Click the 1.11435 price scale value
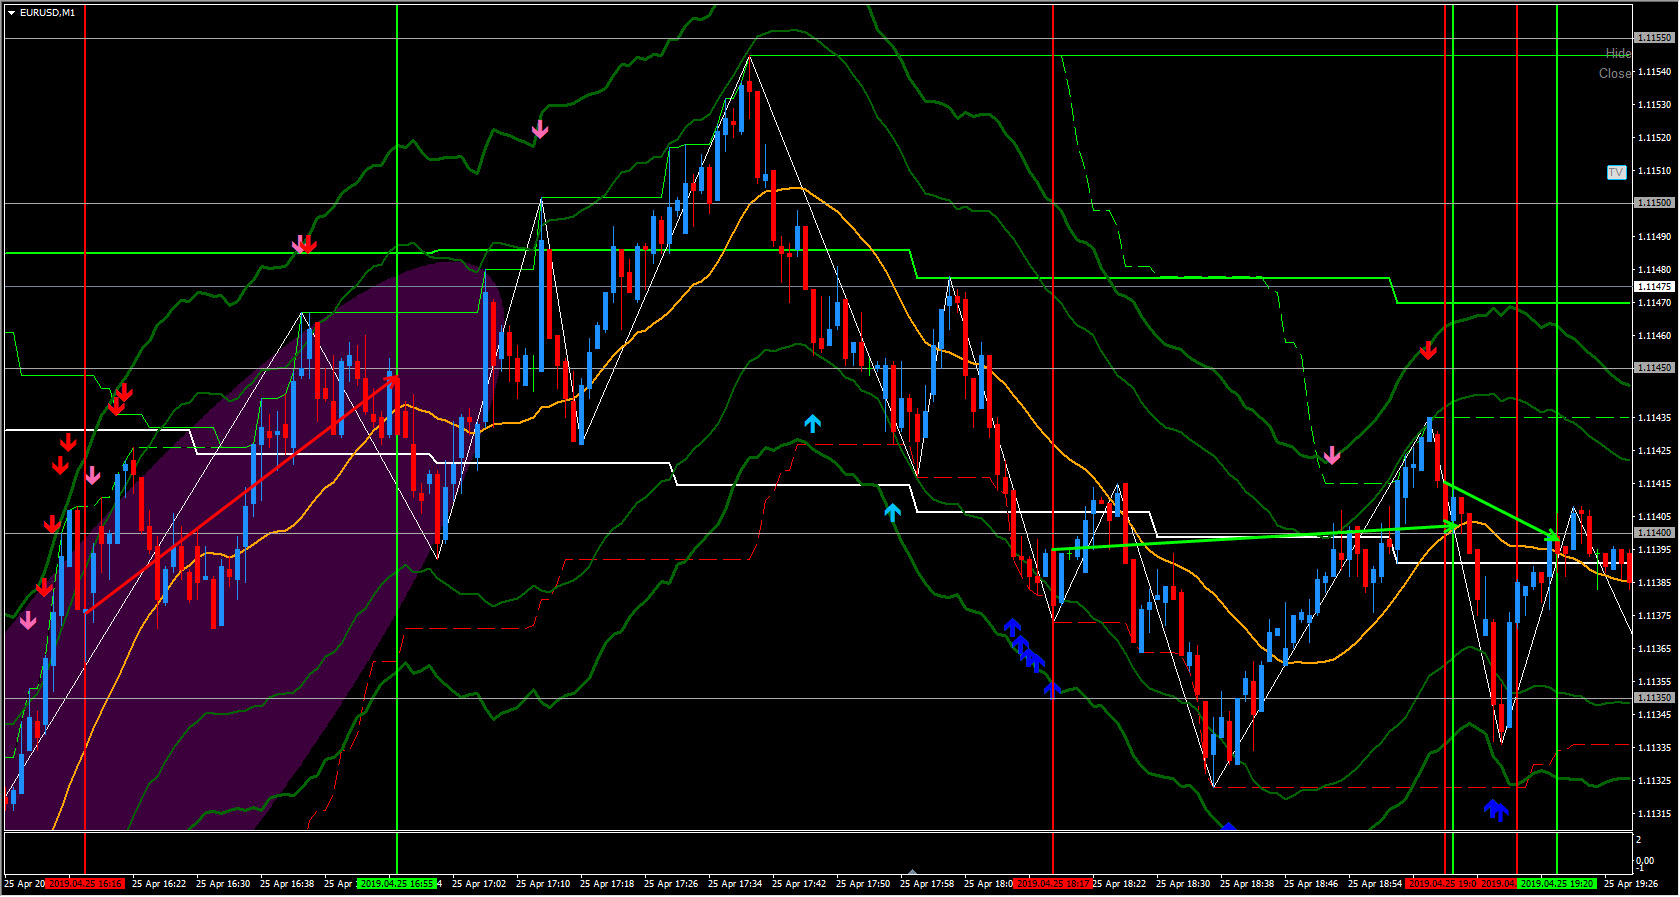 coord(1654,418)
